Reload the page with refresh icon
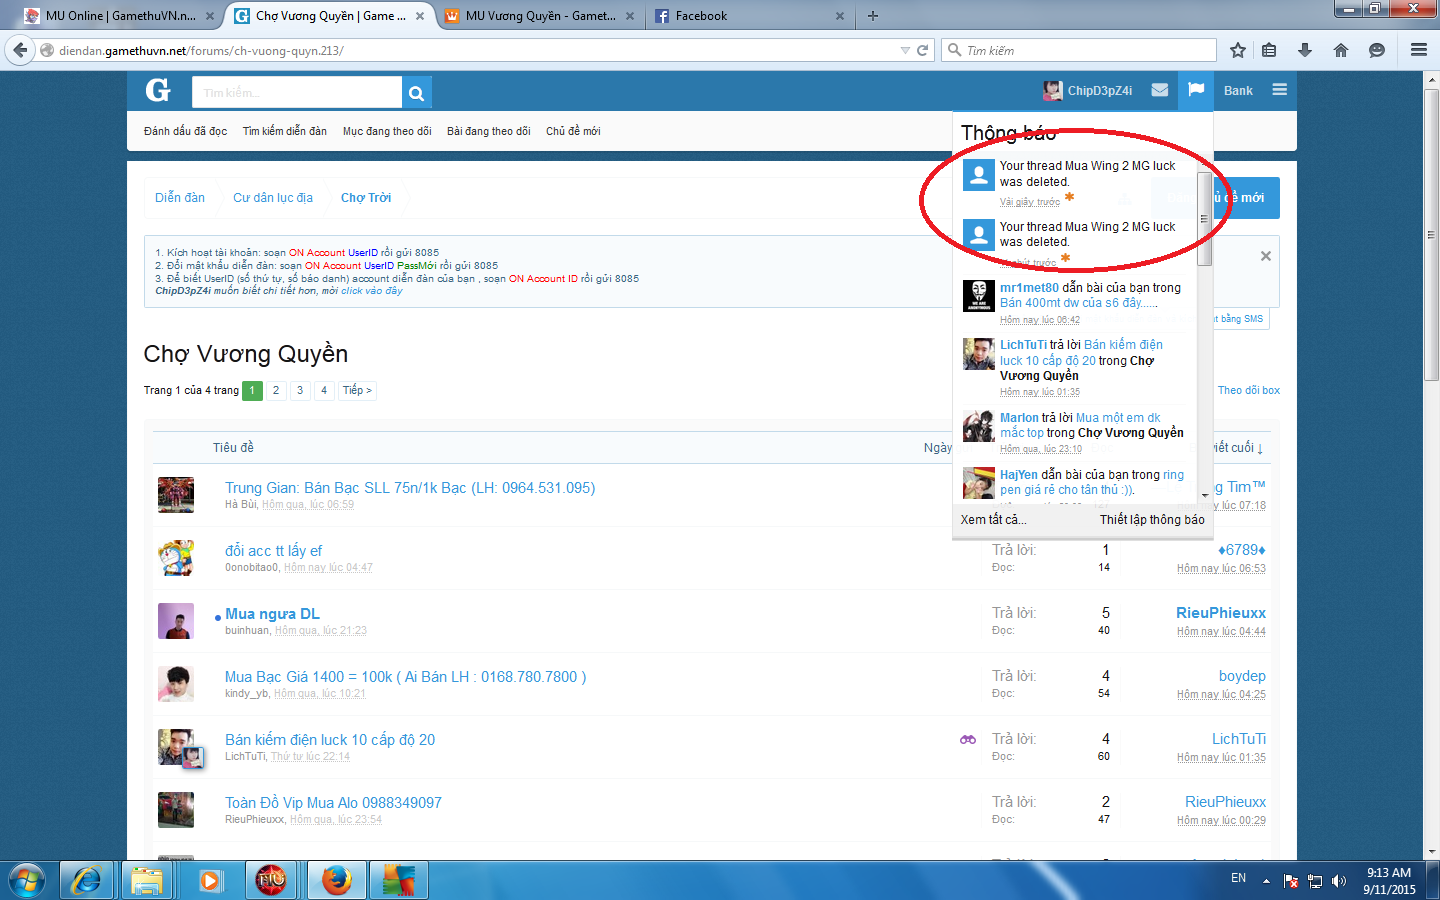The height and width of the screenshot is (900, 1440). (x=922, y=50)
